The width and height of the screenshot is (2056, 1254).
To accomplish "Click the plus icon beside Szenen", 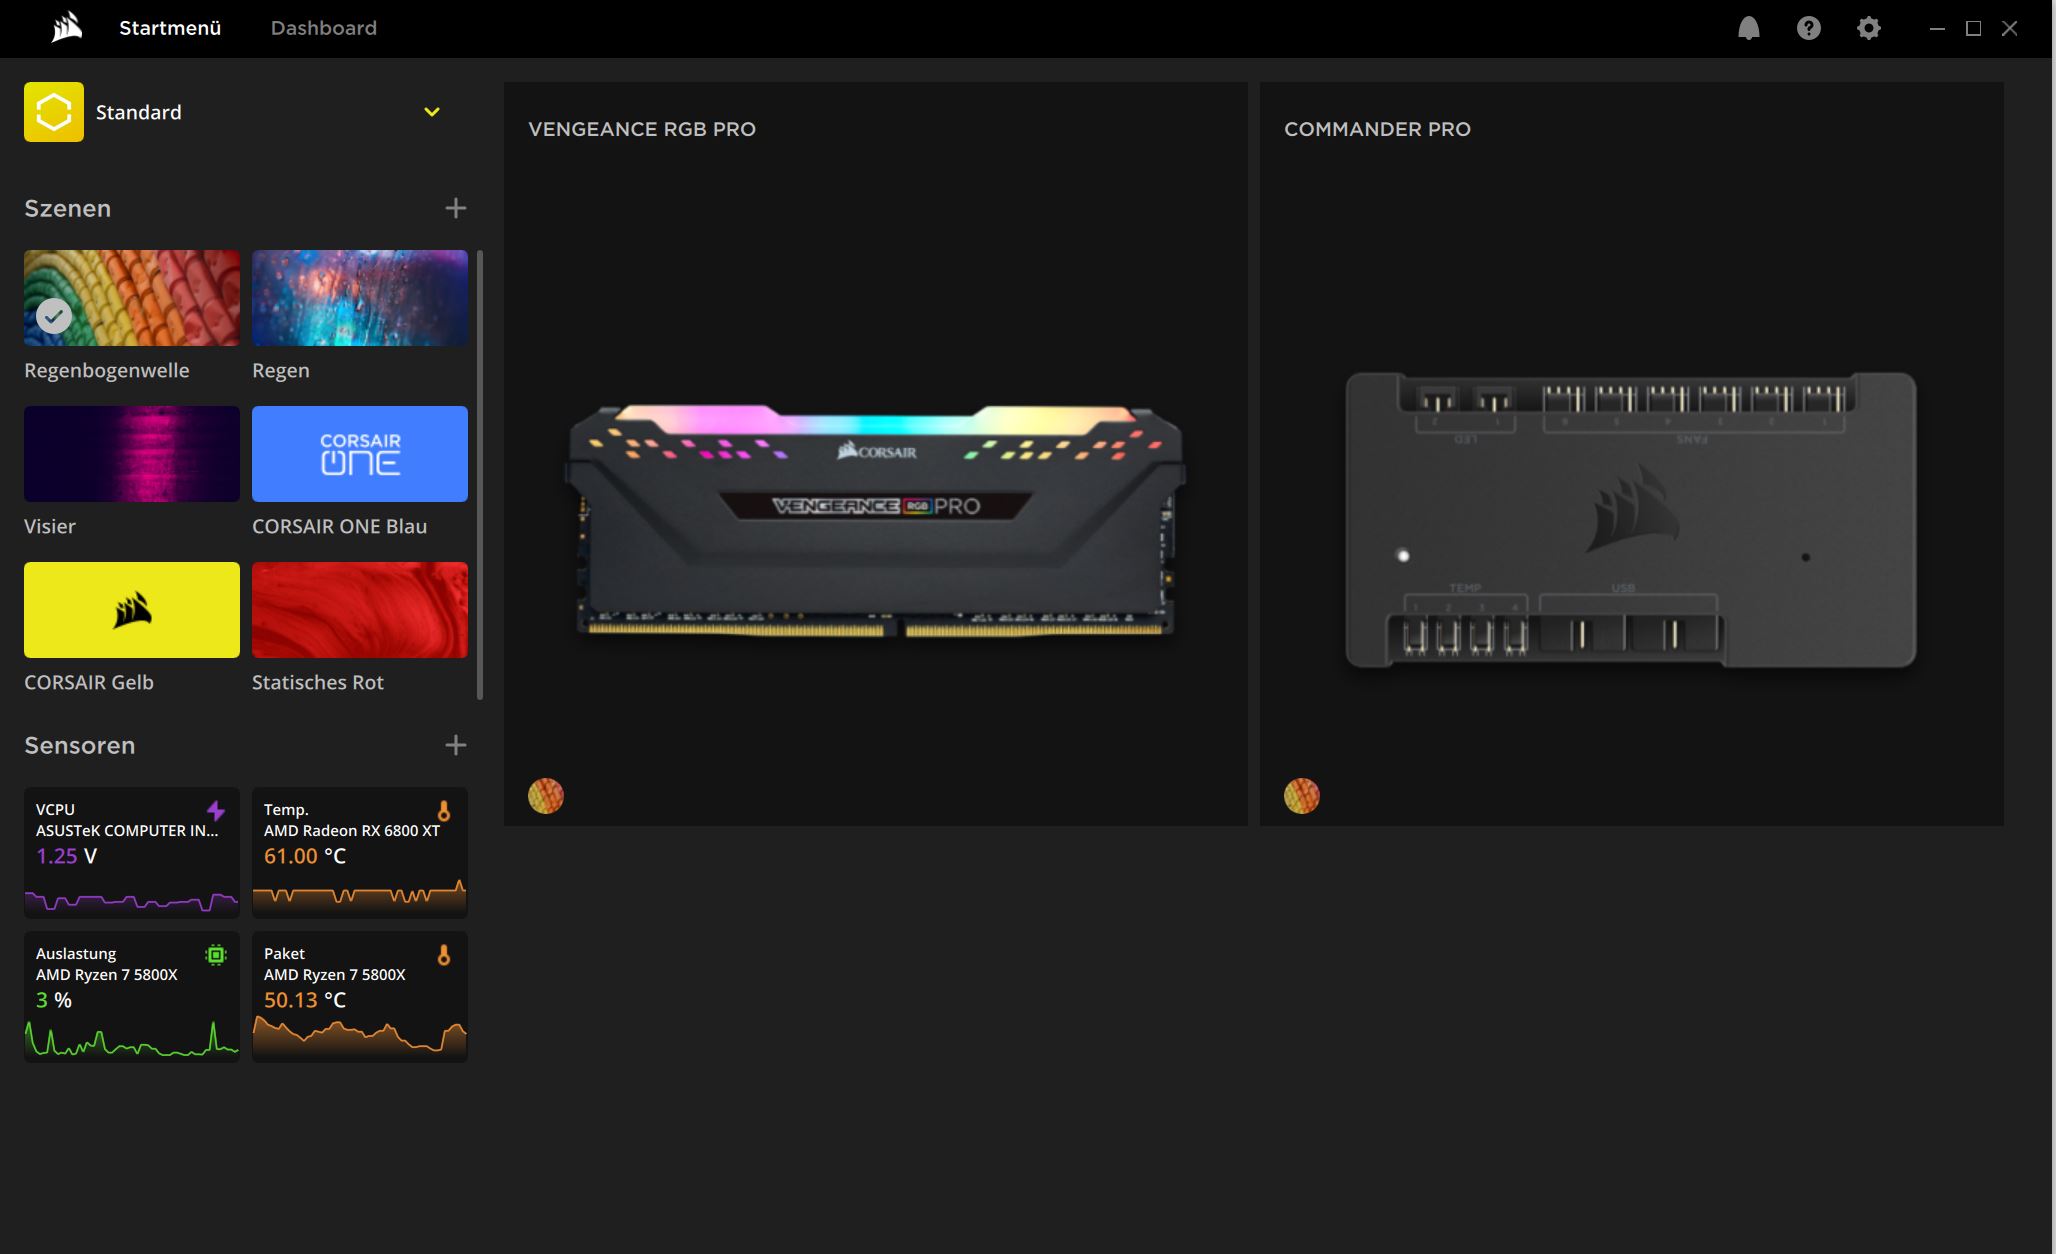I will coord(455,208).
